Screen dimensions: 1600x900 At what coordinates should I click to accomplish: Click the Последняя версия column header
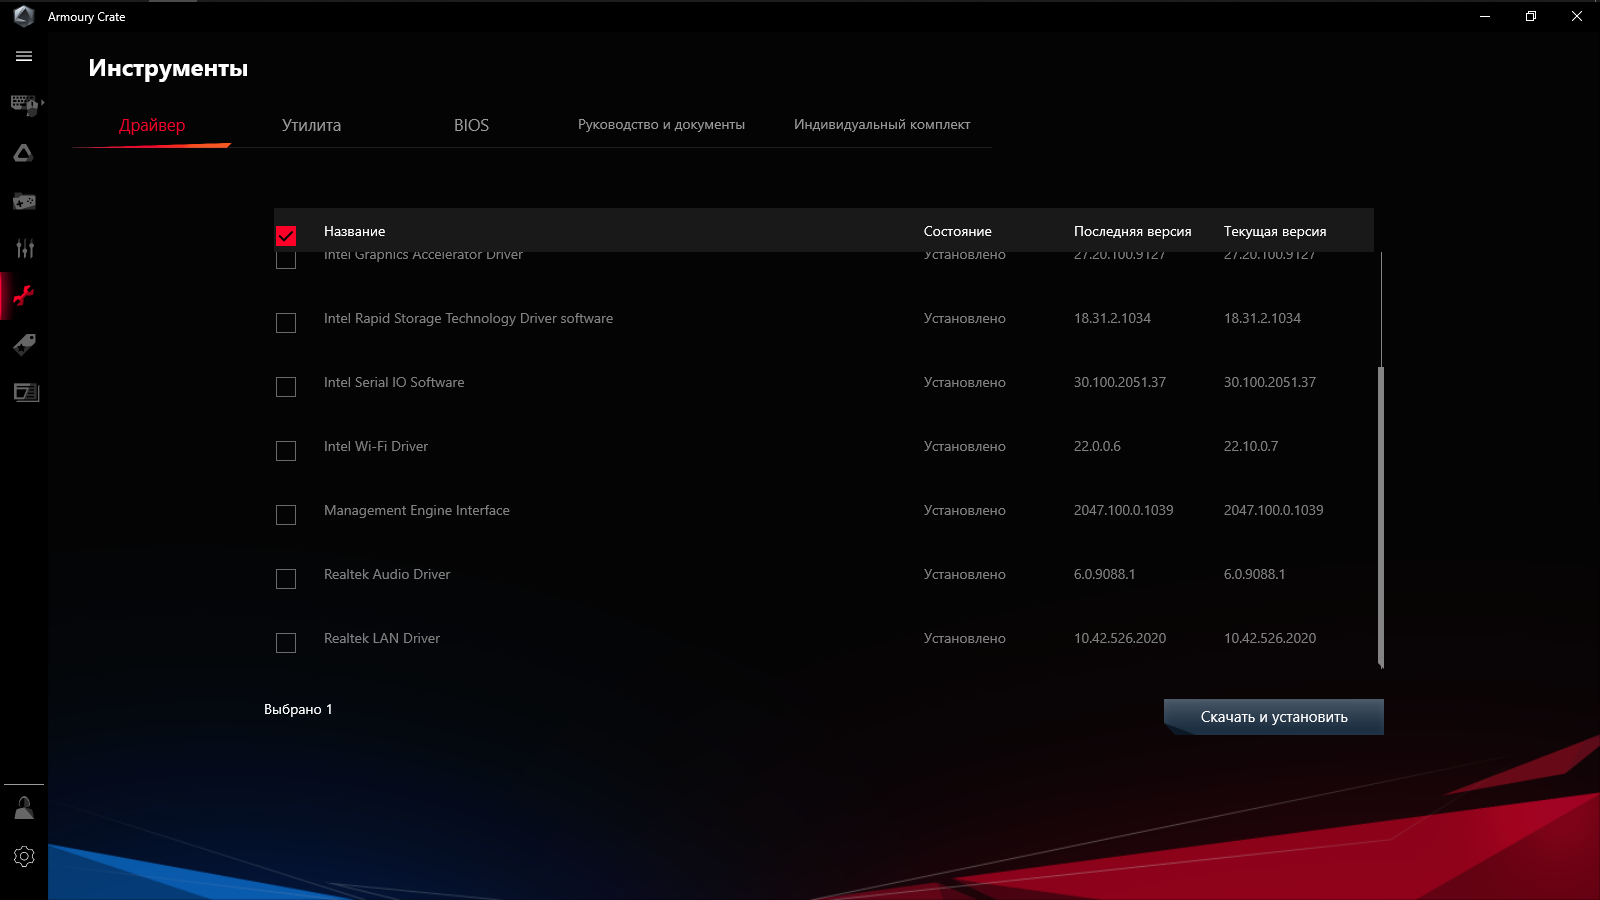(1133, 231)
